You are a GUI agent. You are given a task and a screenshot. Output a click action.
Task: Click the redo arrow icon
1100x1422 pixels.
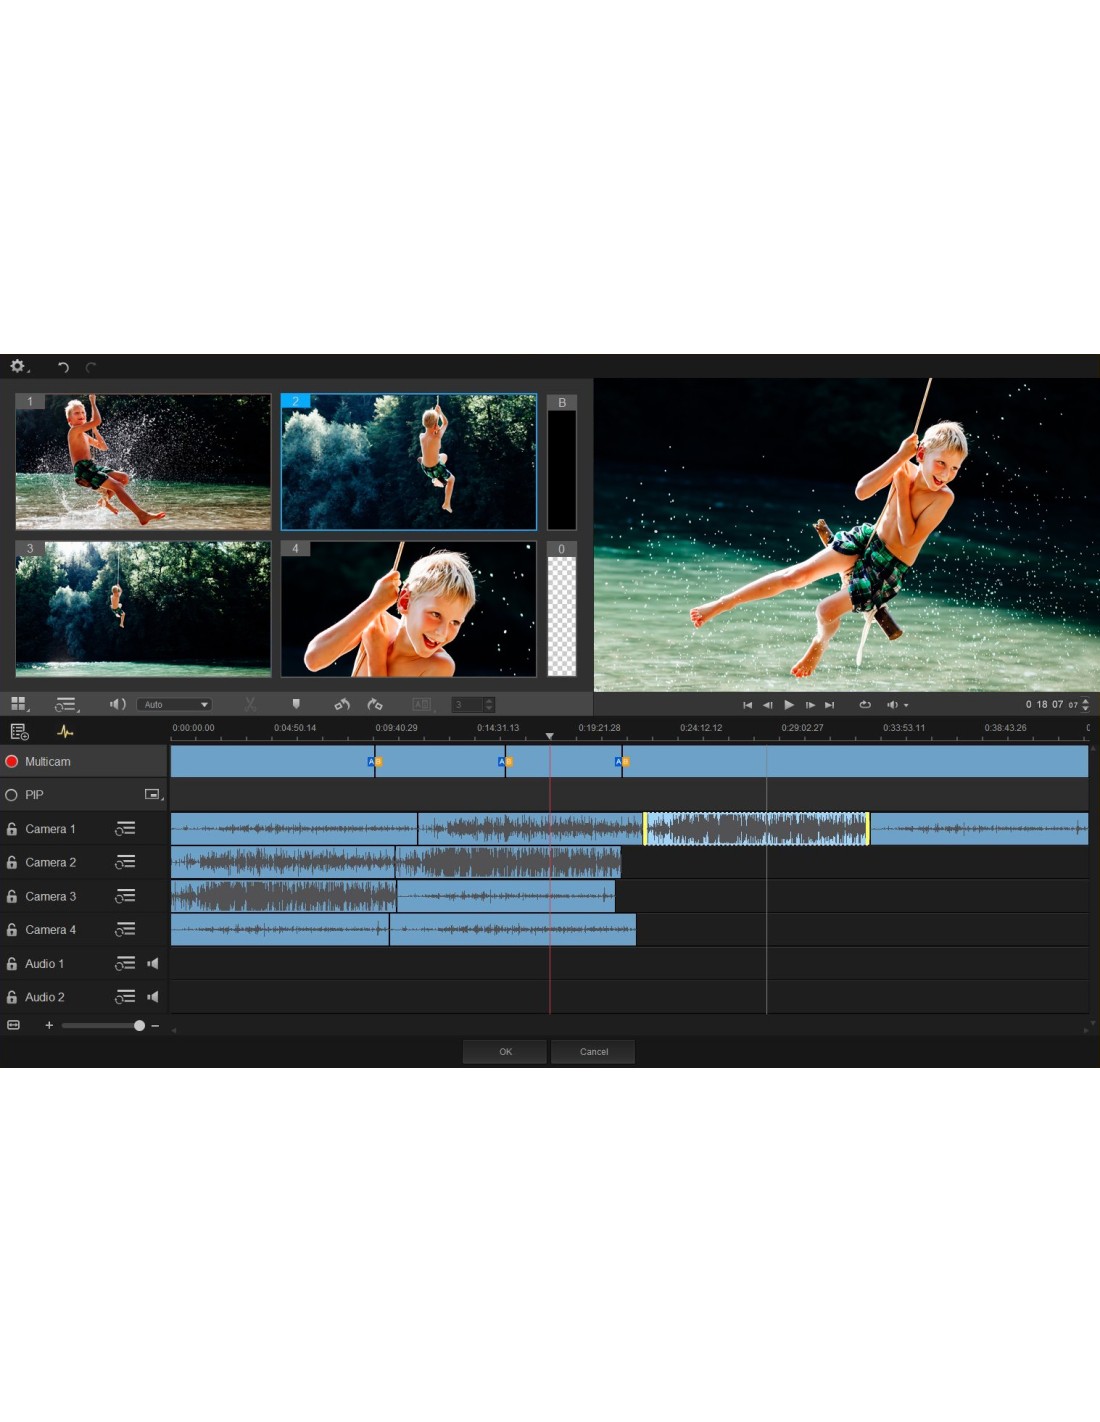coord(91,367)
